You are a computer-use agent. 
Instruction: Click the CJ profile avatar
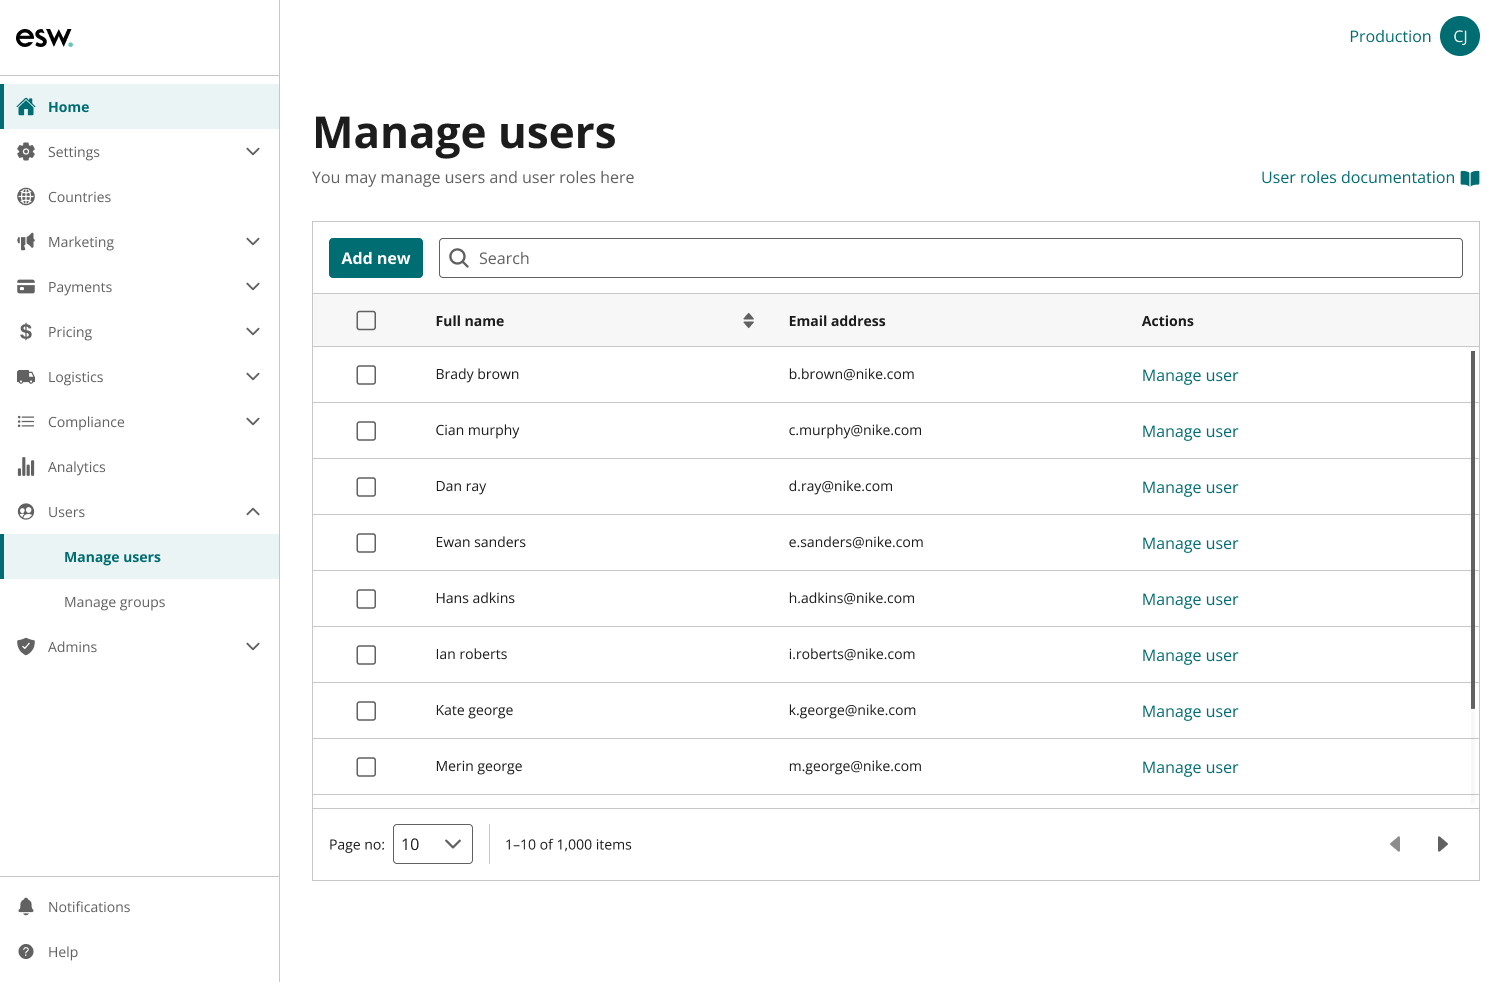coord(1459,37)
